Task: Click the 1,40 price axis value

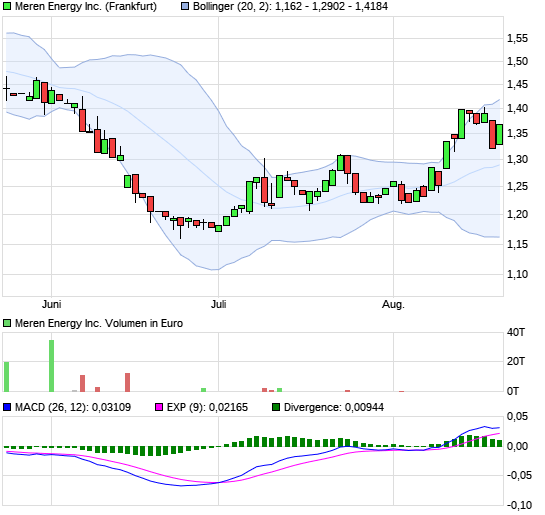Action: [517, 108]
